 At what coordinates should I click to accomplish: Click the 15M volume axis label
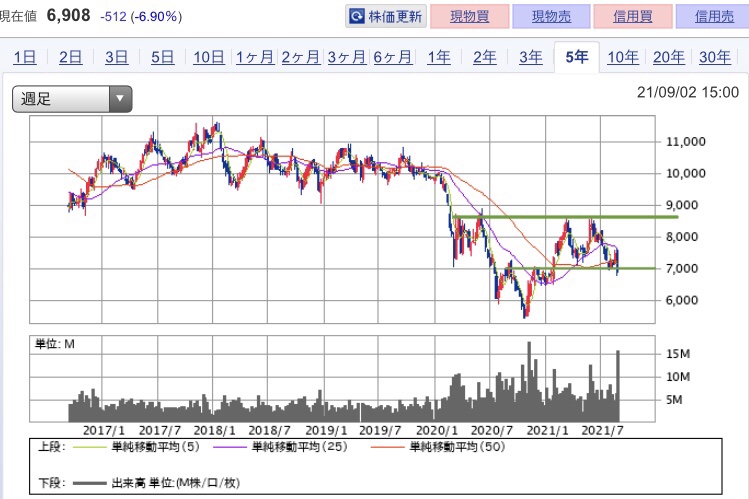pyautogui.click(x=678, y=354)
